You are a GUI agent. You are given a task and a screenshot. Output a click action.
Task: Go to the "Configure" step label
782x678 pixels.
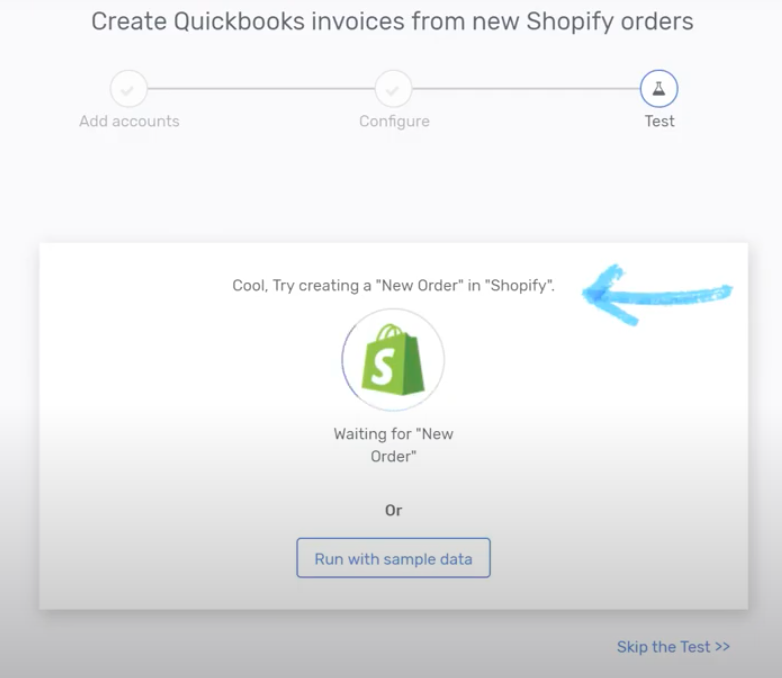click(394, 122)
